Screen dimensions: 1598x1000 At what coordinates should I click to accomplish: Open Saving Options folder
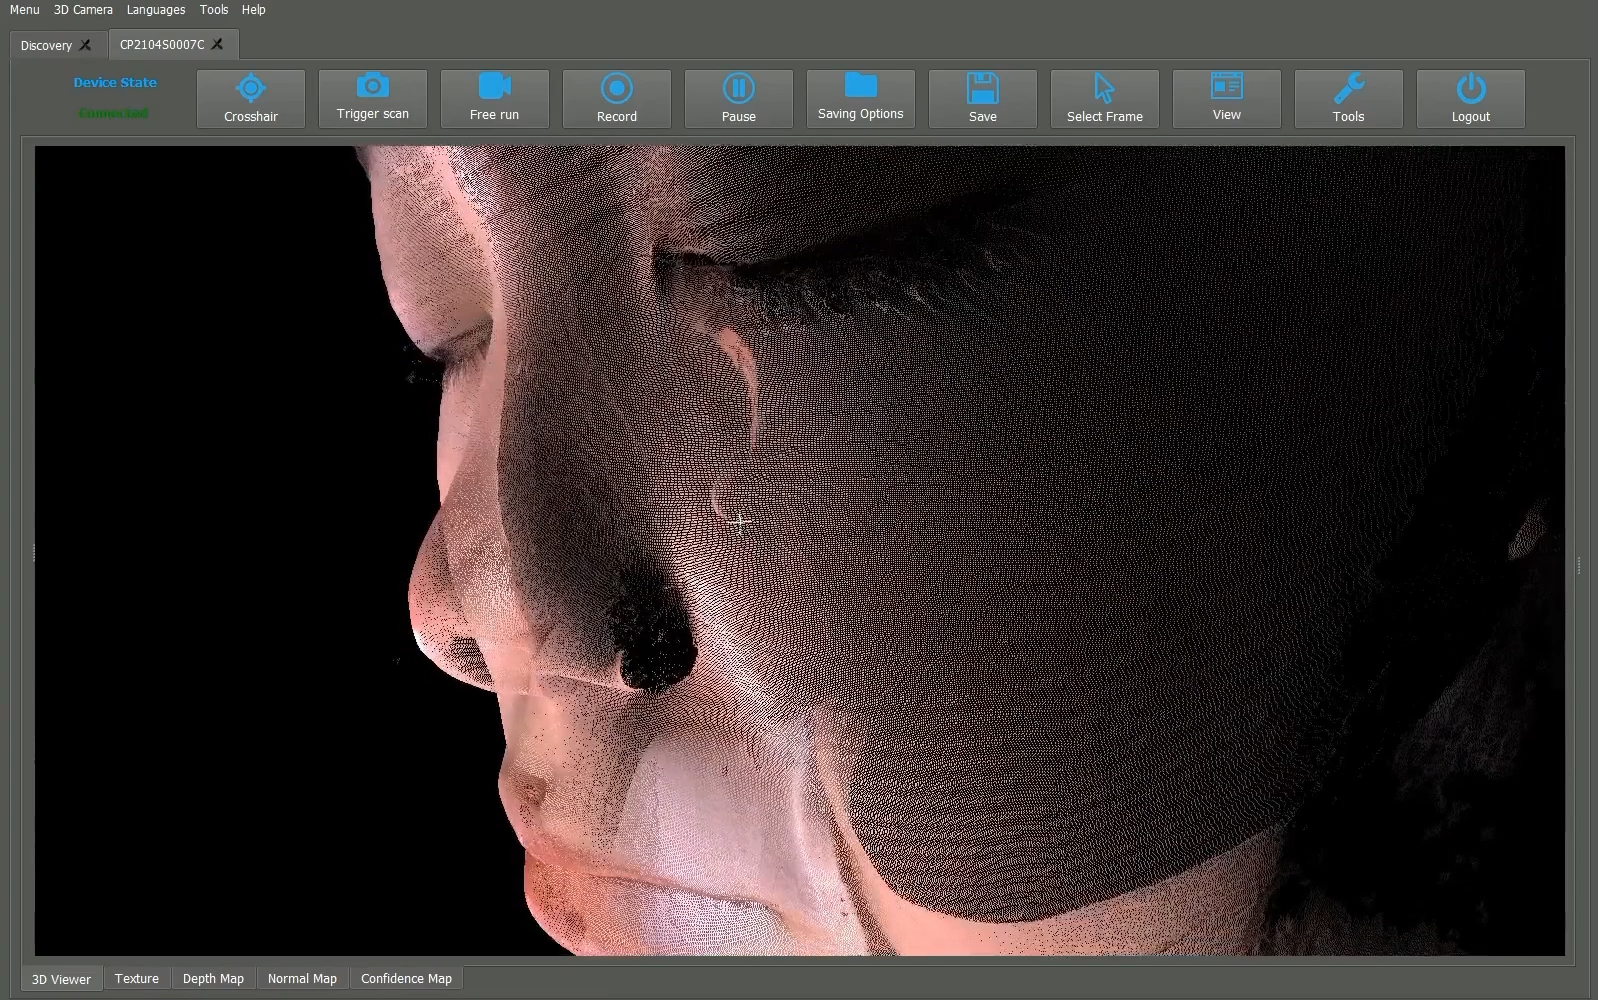(860, 99)
